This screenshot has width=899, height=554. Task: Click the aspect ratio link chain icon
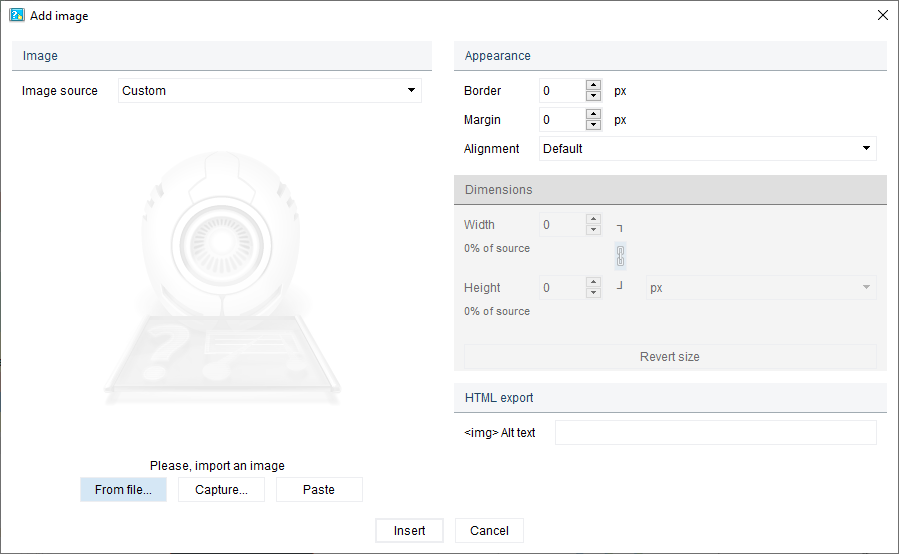(620, 256)
